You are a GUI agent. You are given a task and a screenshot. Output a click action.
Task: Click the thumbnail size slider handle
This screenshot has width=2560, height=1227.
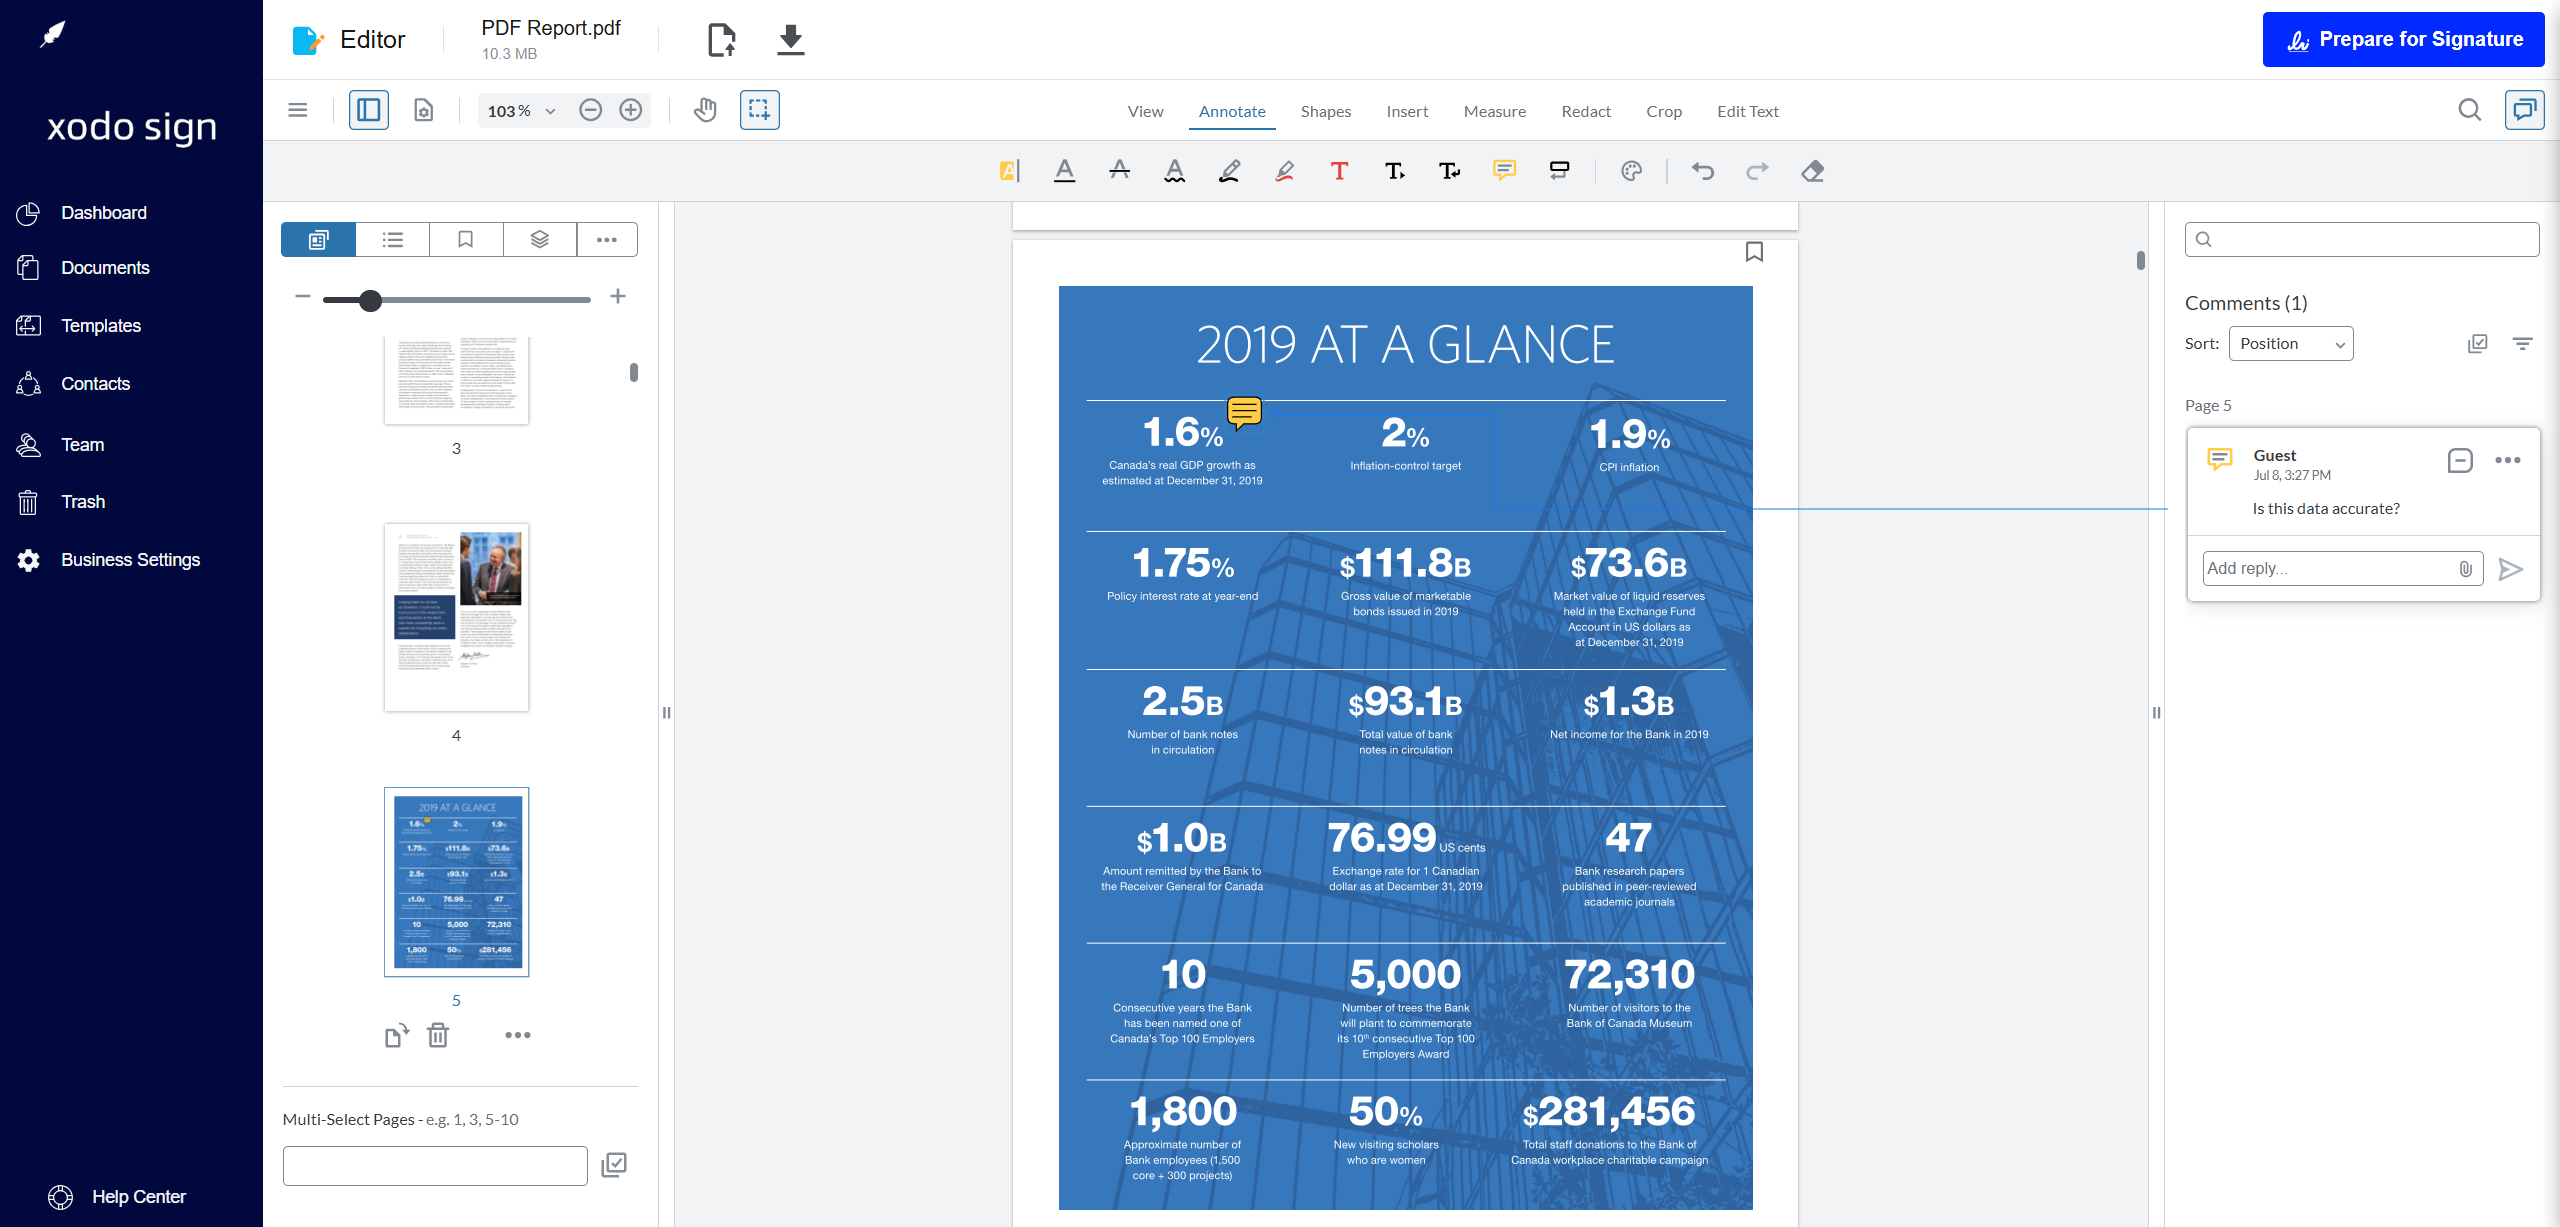click(x=370, y=300)
